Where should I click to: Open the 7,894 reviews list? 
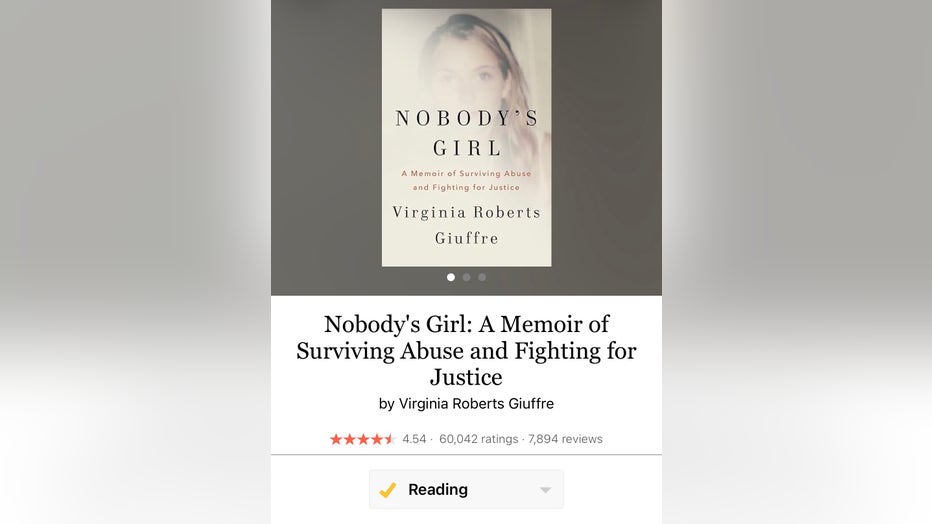pyautogui.click(x=565, y=439)
